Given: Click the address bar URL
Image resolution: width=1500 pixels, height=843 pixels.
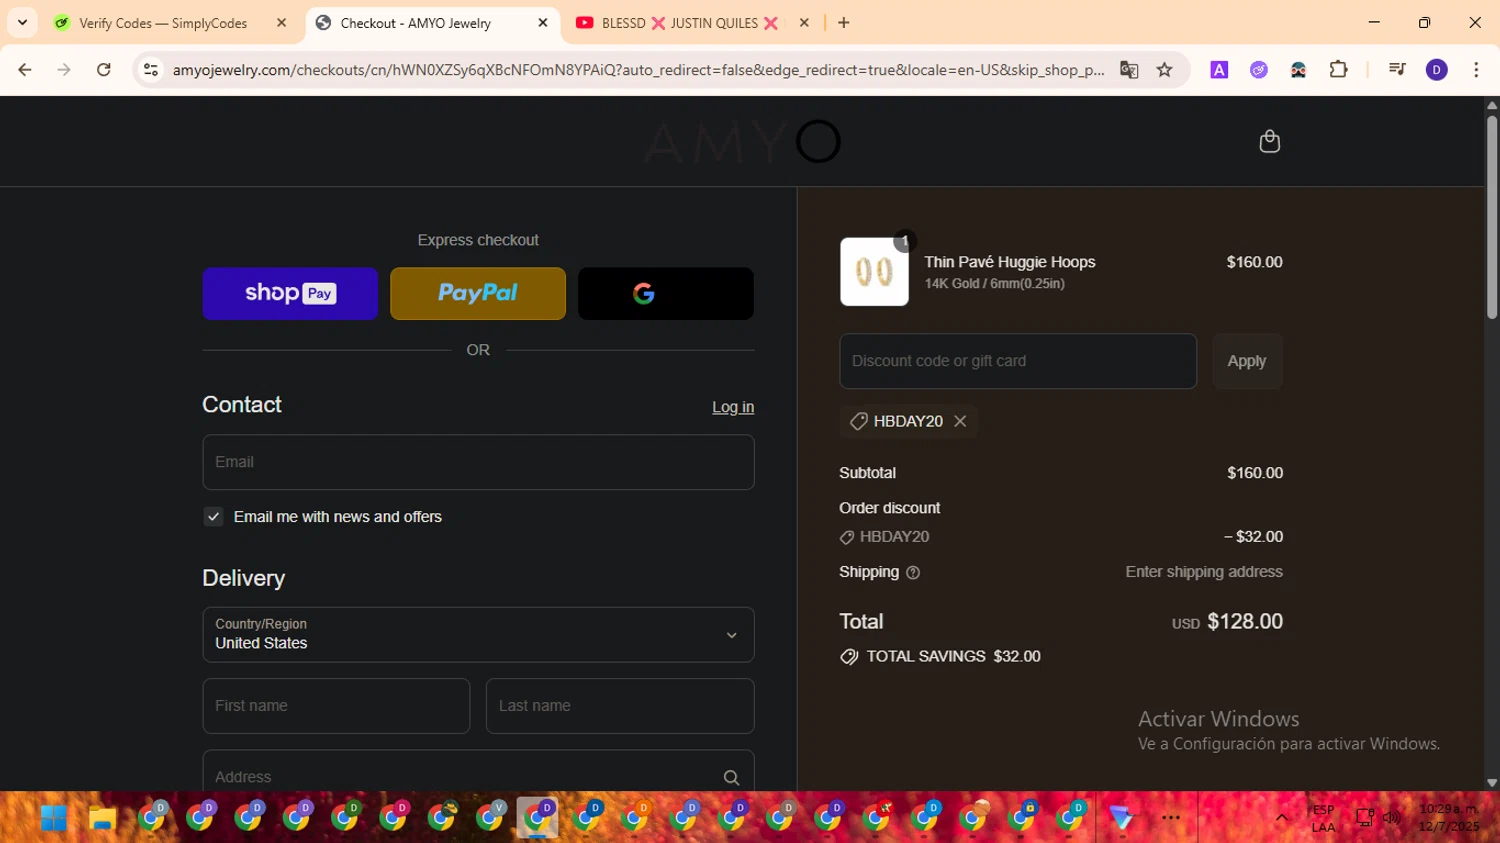Looking at the screenshot, I should (638, 70).
